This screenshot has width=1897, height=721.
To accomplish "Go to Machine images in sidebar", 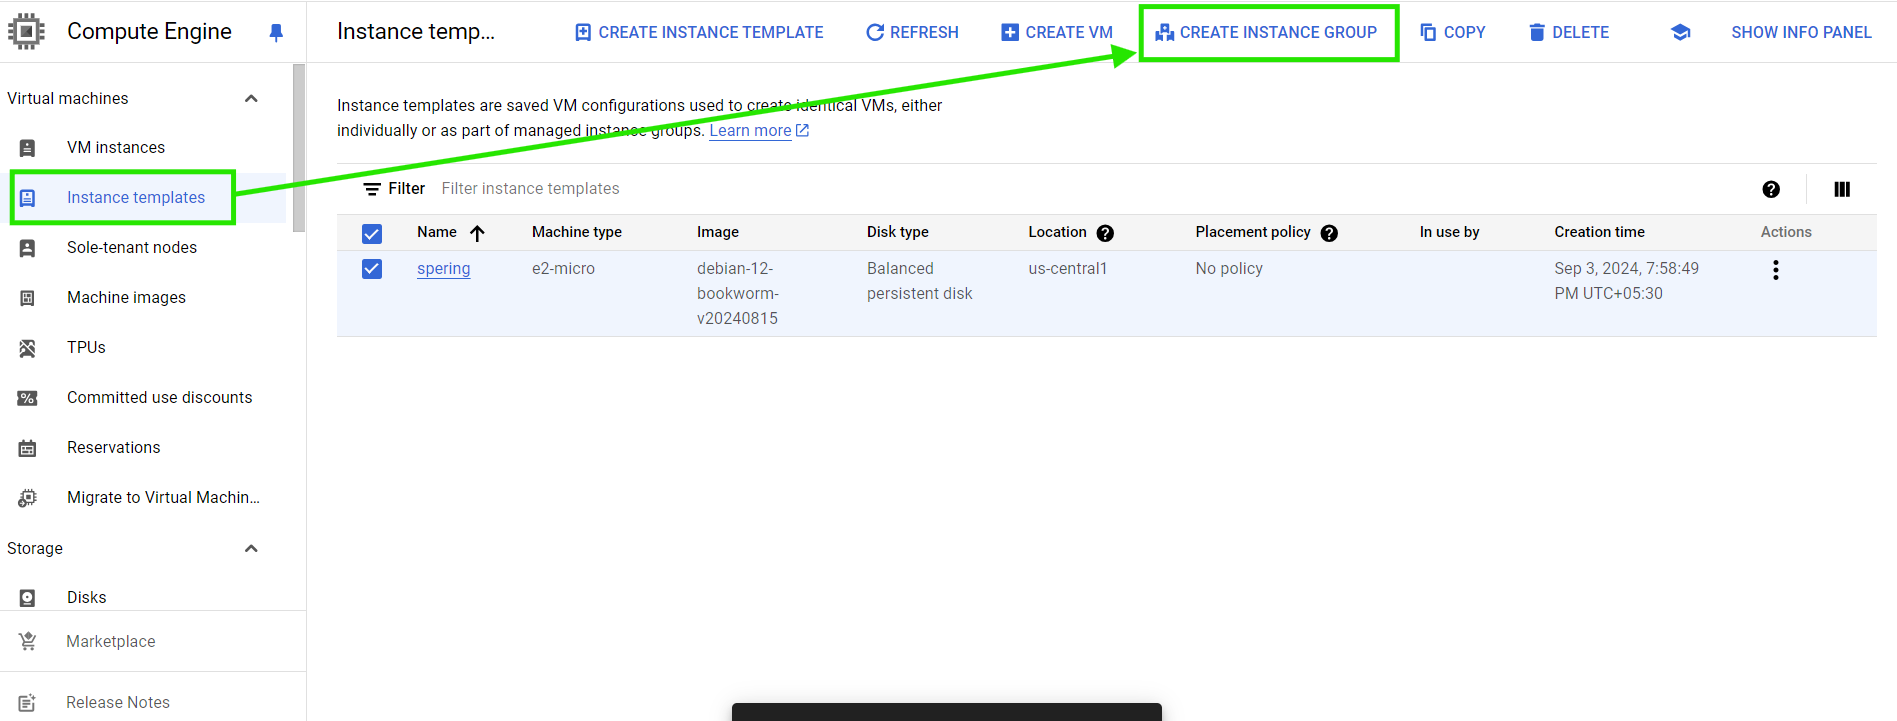I will click(126, 297).
